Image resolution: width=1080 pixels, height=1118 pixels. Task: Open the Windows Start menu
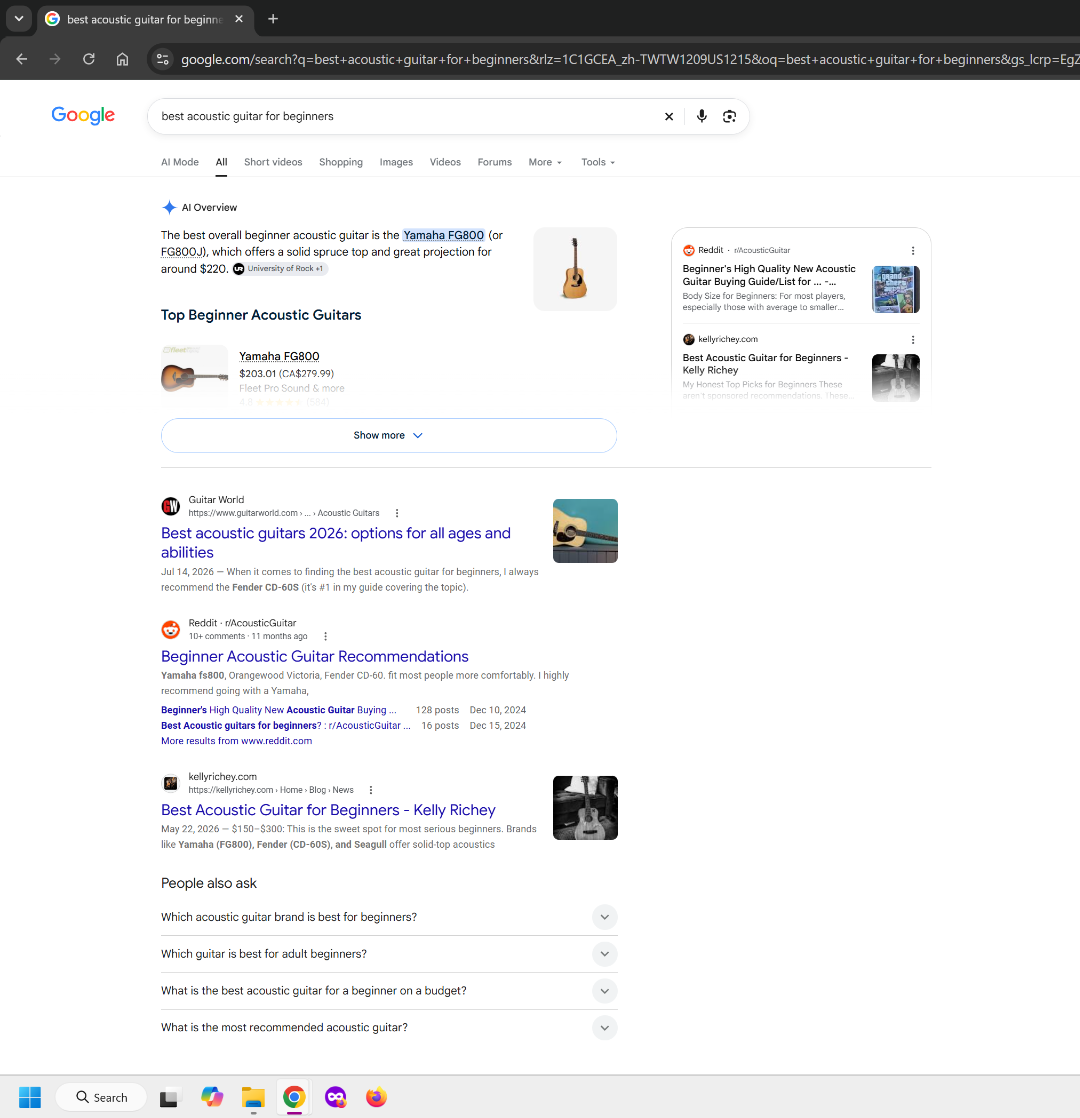coord(30,1097)
